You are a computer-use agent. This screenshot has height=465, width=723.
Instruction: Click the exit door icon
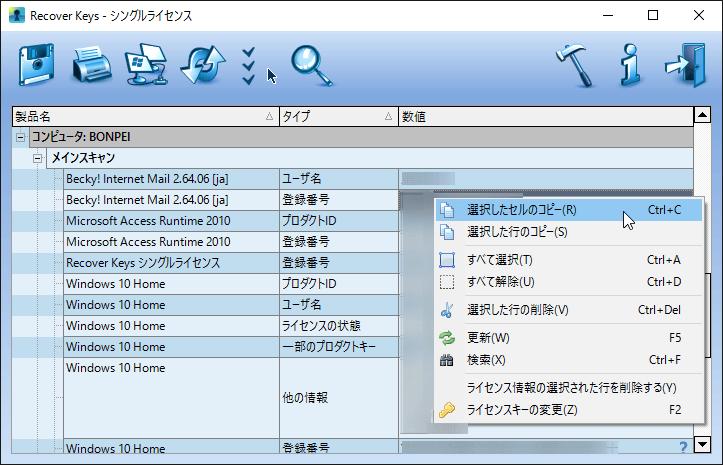(686, 65)
